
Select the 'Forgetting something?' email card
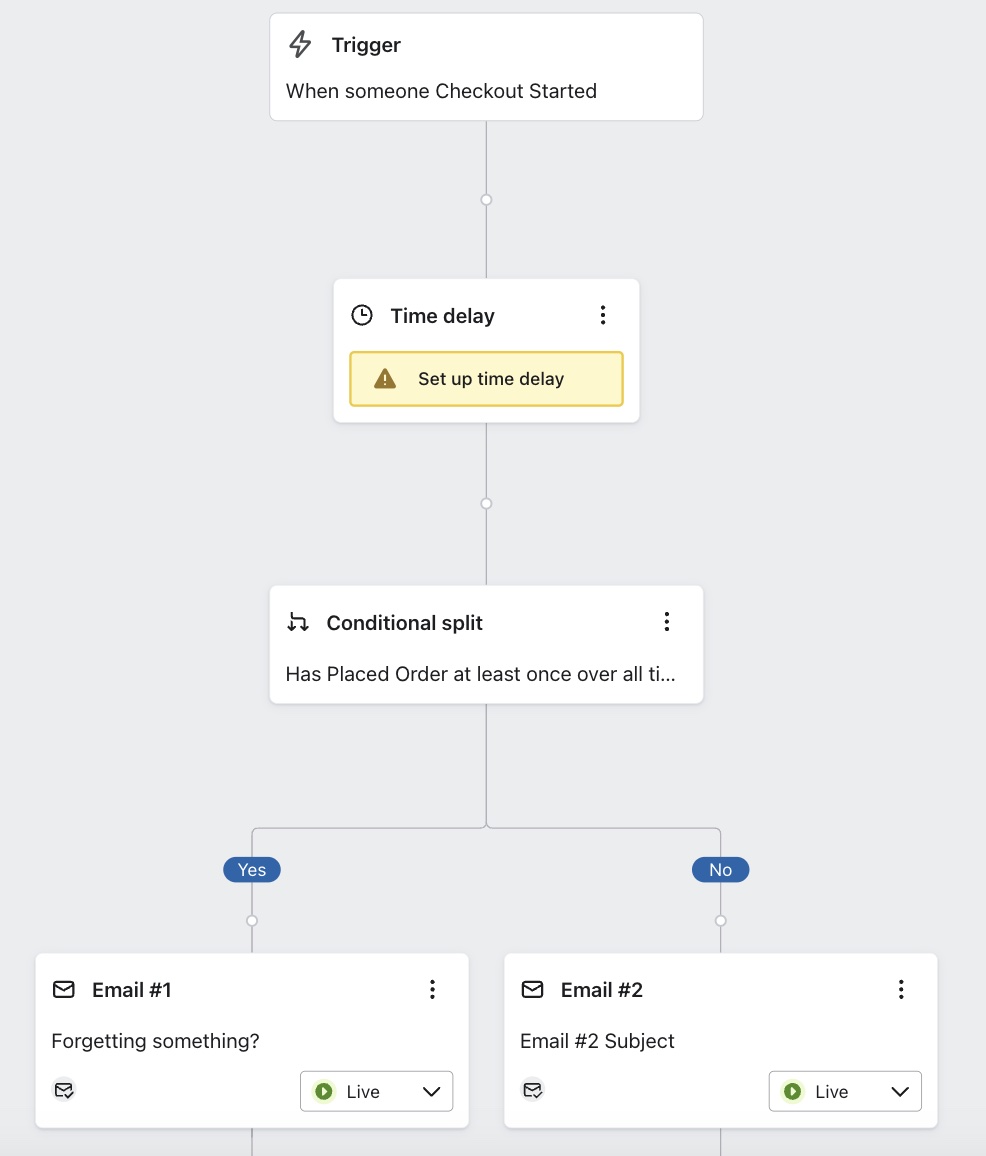[x=155, y=1041]
